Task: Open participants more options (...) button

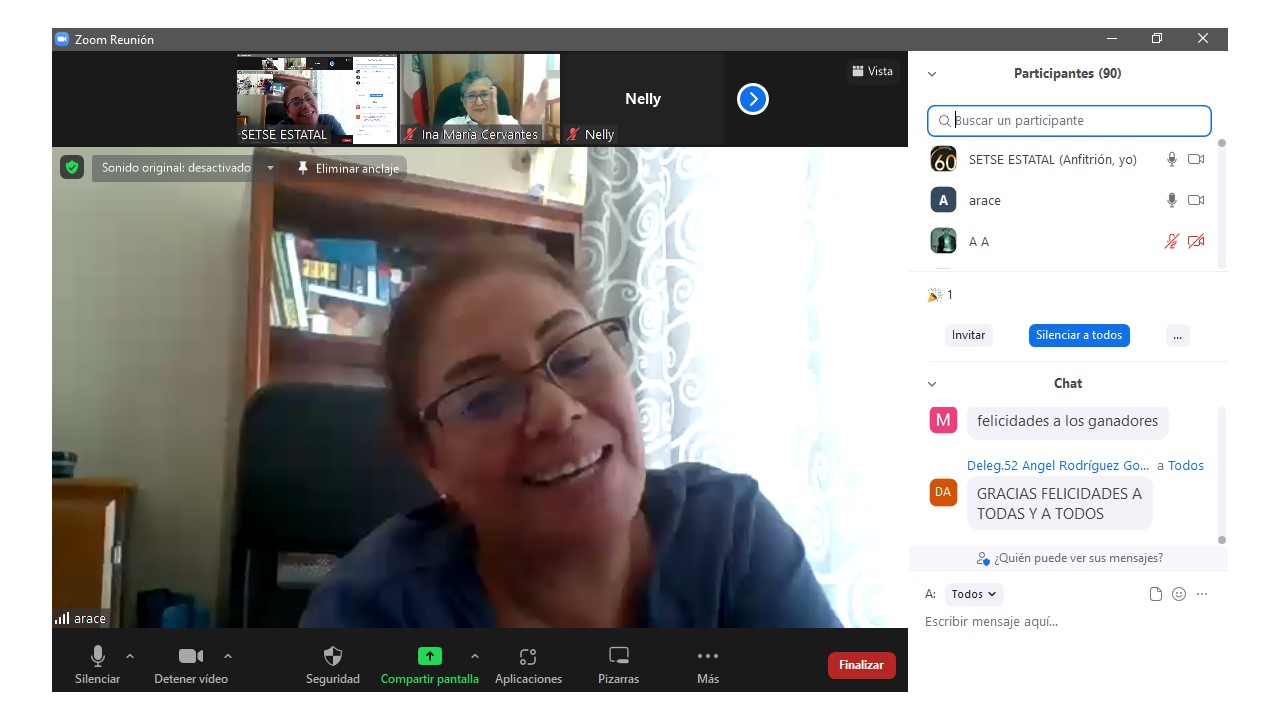Action: pyautogui.click(x=1177, y=335)
